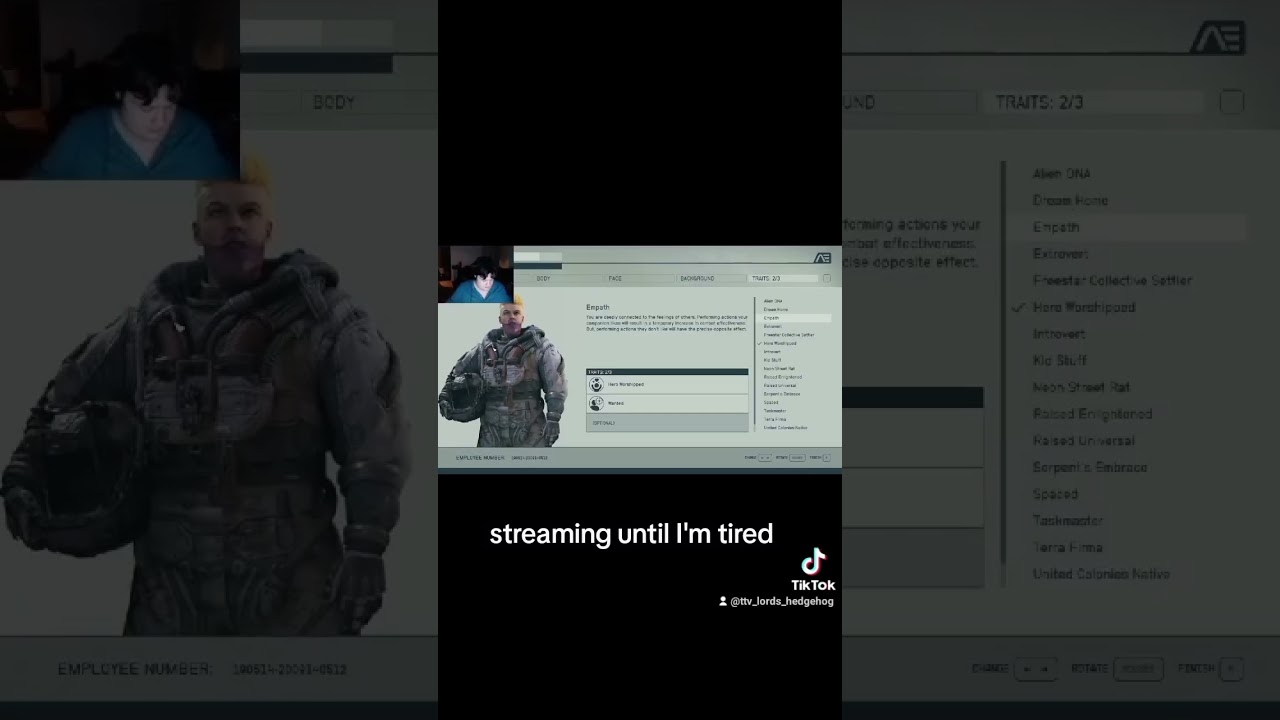Image resolution: width=1280 pixels, height=720 pixels.
Task: Click the FINISH key button
Action: pos(826,458)
